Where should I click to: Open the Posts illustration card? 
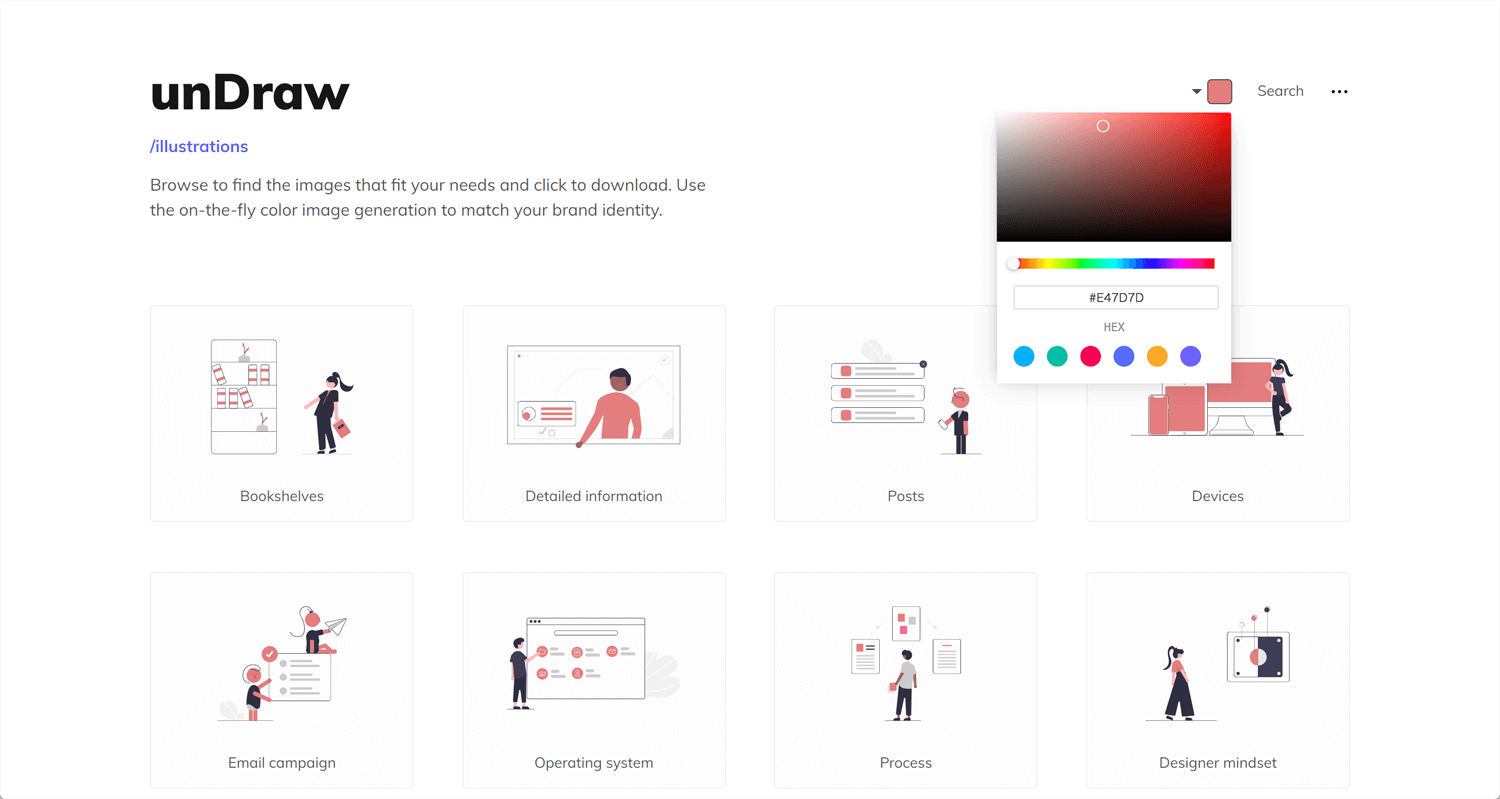905,413
